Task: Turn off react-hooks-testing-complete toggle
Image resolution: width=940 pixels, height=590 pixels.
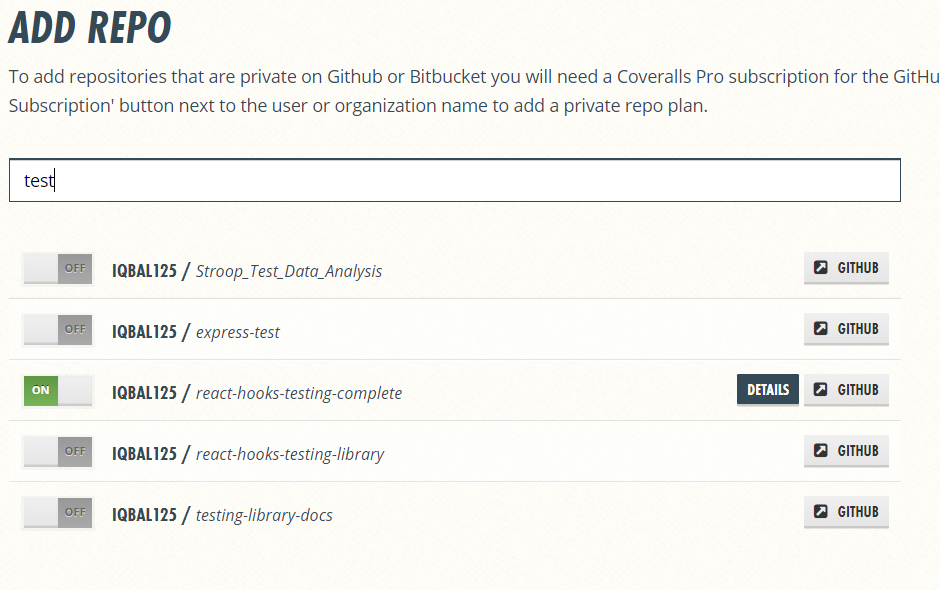Action: pyautogui.click(x=58, y=390)
